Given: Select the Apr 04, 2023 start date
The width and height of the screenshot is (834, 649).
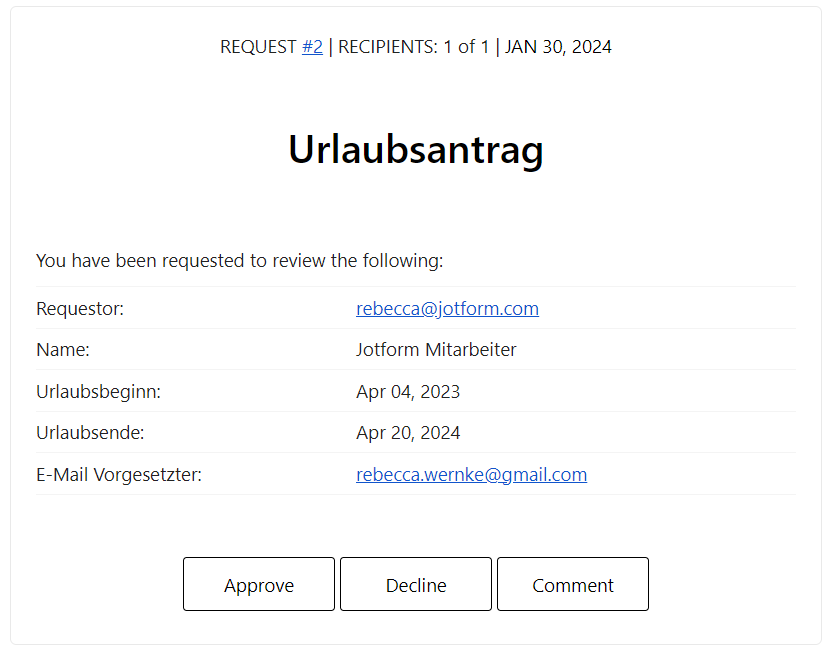Looking at the screenshot, I should click(x=408, y=392).
